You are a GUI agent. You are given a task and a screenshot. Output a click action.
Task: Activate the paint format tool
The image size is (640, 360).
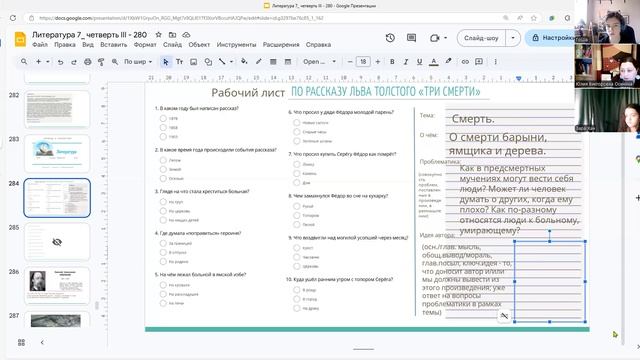pos(101,62)
